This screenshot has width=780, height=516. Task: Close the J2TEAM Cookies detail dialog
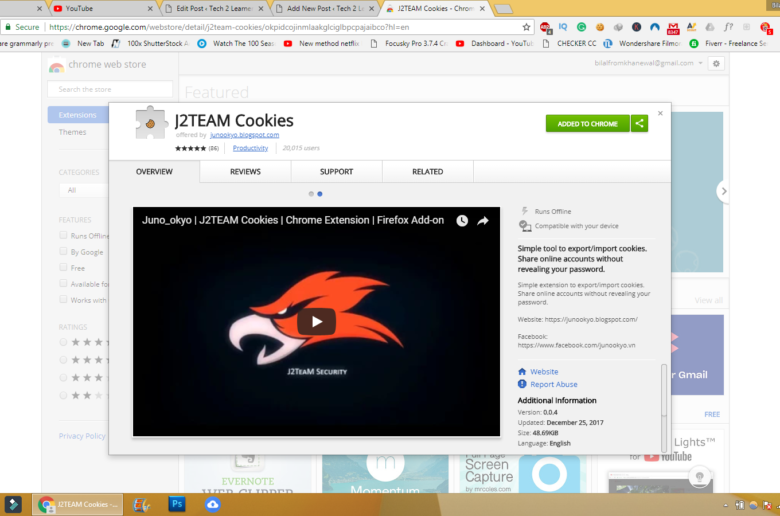click(660, 113)
